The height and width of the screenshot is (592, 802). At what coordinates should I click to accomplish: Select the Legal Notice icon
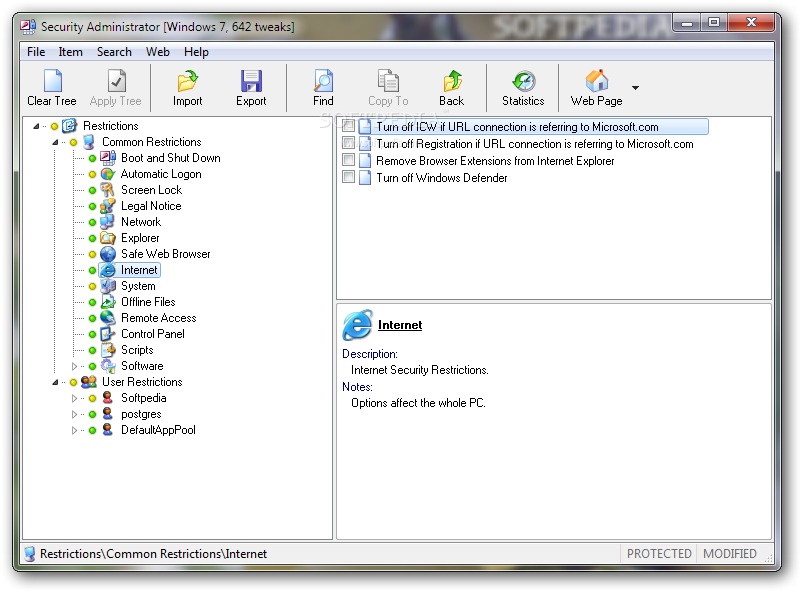point(108,206)
